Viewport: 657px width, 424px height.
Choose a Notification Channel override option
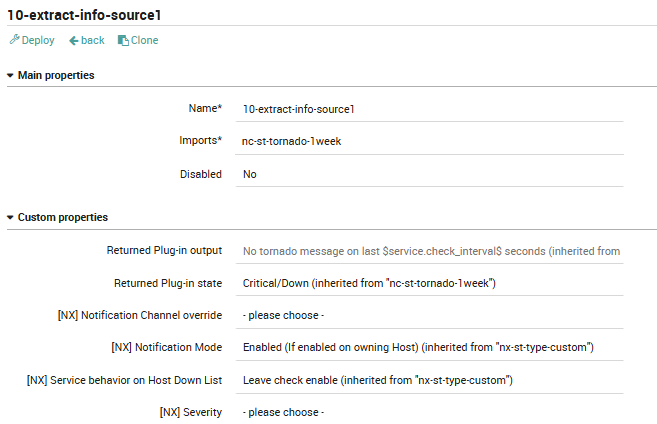point(429,315)
